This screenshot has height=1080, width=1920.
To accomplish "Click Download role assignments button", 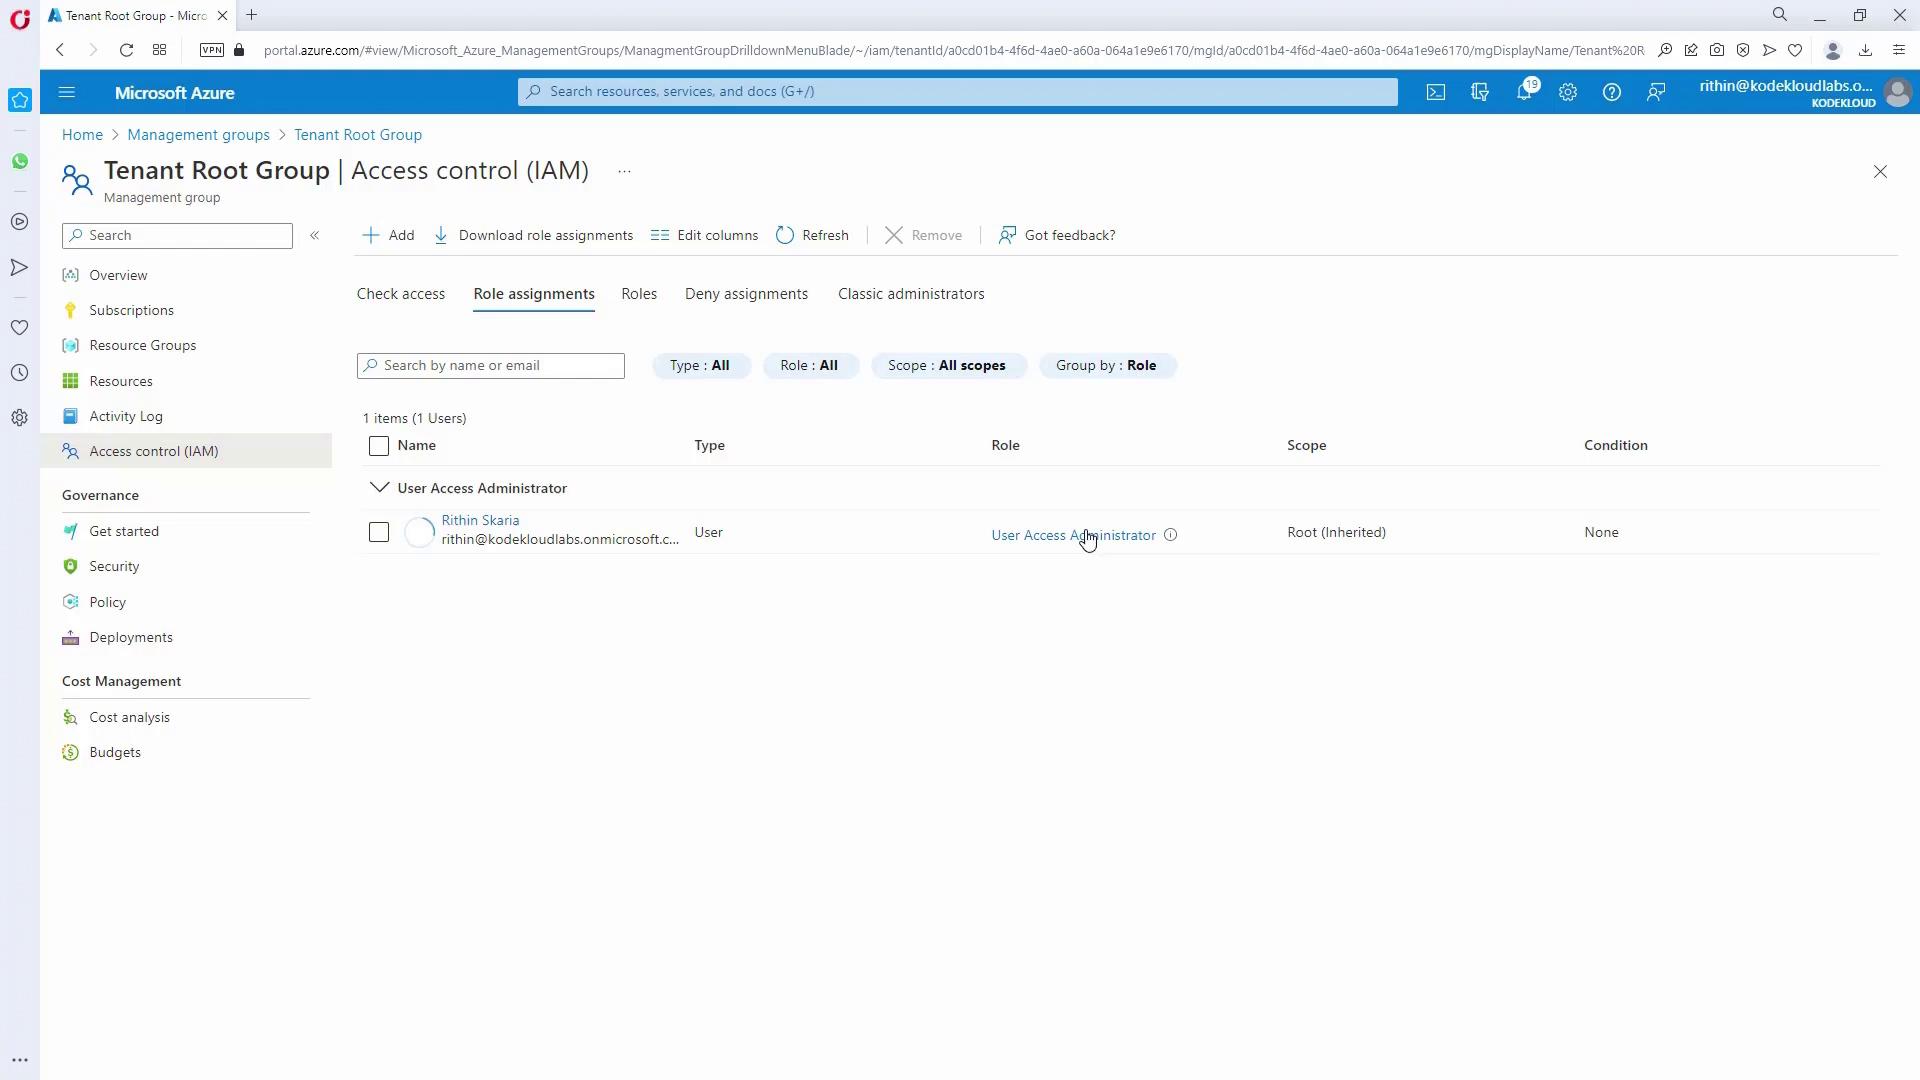I will pyautogui.click(x=534, y=235).
